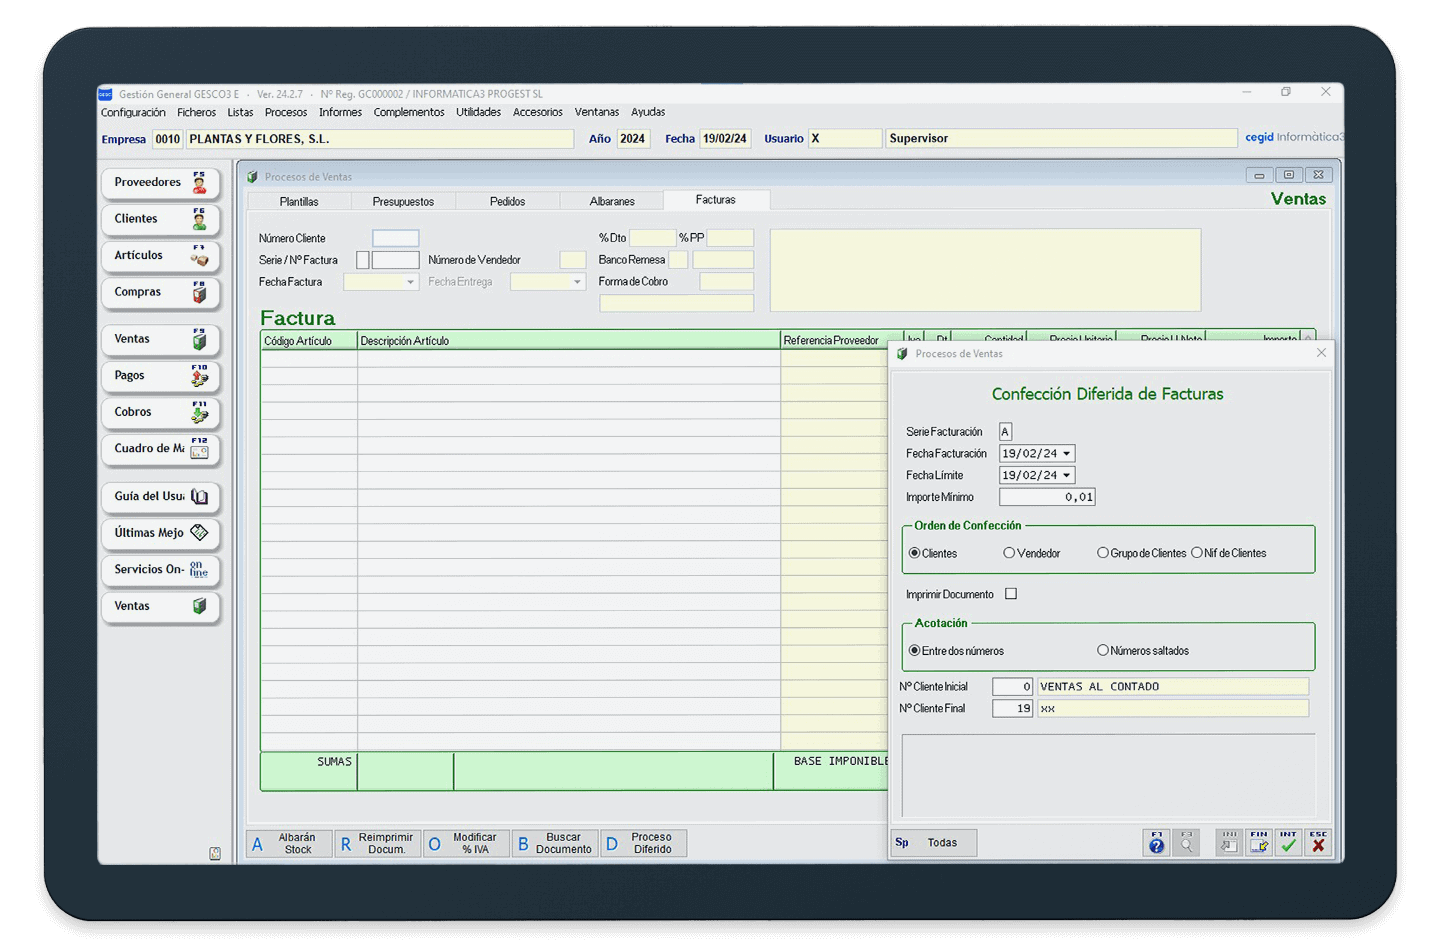Click the F1 help question mark icon

tap(1156, 843)
